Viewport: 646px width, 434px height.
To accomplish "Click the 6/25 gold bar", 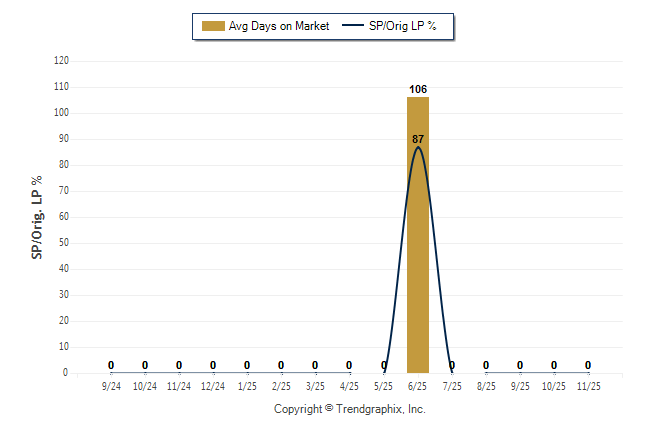I will (x=418, y=240).
